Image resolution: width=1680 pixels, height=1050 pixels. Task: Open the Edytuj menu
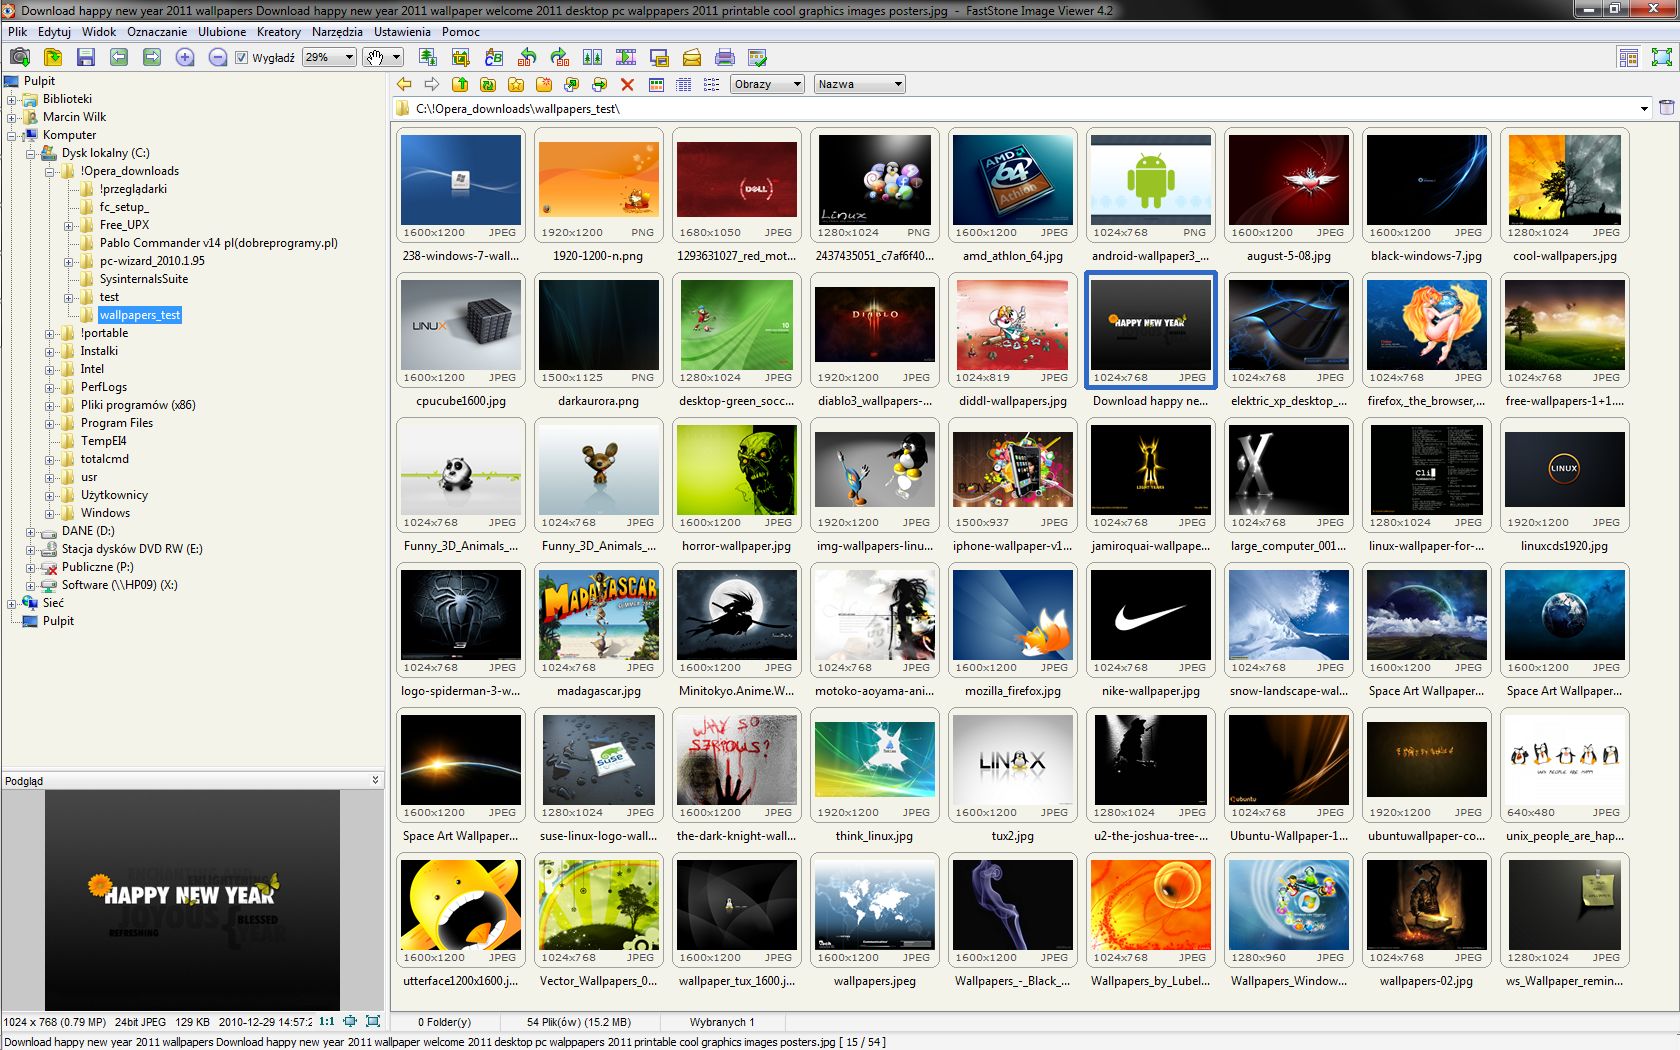tap(54, 32)
